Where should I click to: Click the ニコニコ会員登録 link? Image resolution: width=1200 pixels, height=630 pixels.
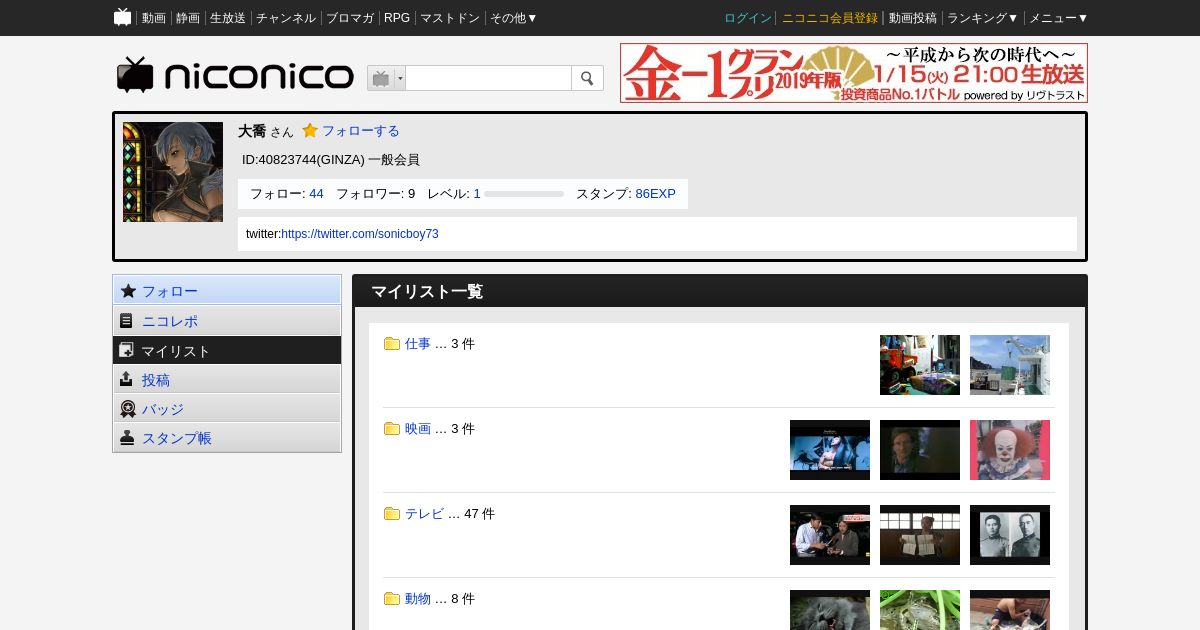tap(830, 18)
